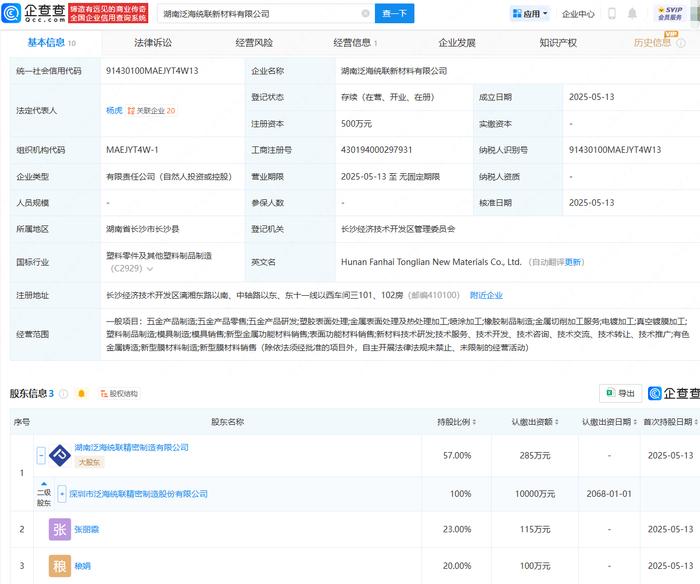Open the mobile phone icon in header
Viewport: 700px width, 584px height.
point(612,13)
